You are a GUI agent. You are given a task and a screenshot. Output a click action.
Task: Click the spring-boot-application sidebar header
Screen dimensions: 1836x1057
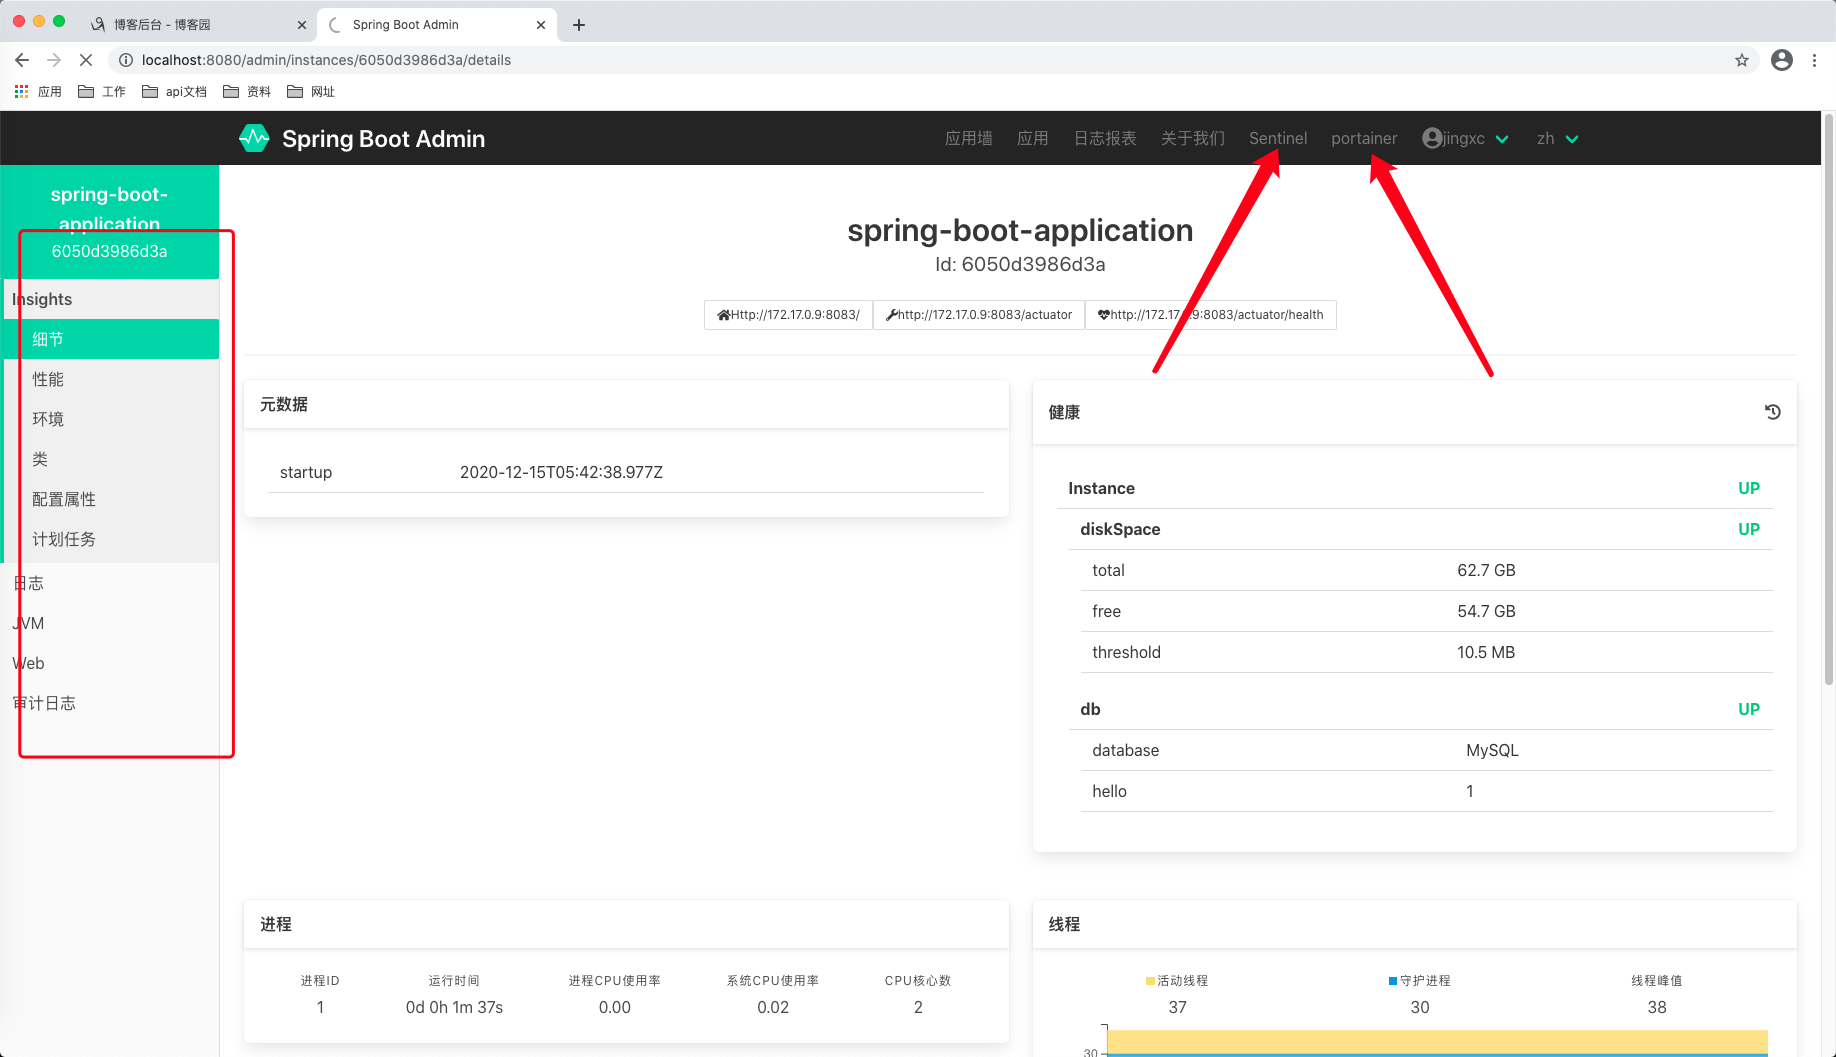(109, 221)
